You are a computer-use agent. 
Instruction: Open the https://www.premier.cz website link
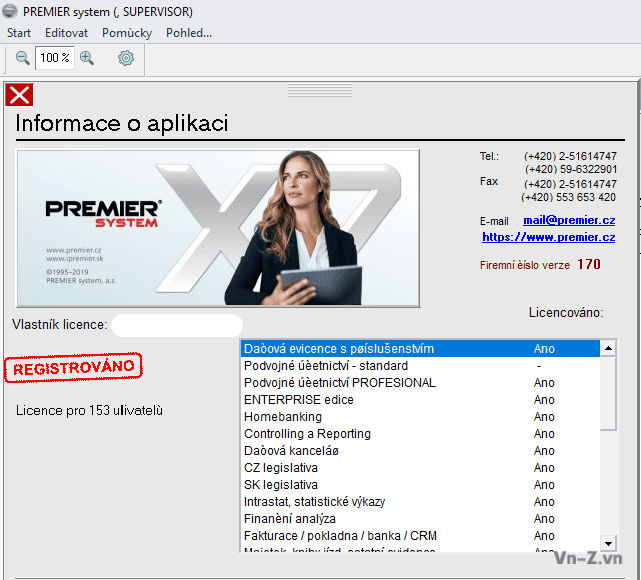point(548,237)
